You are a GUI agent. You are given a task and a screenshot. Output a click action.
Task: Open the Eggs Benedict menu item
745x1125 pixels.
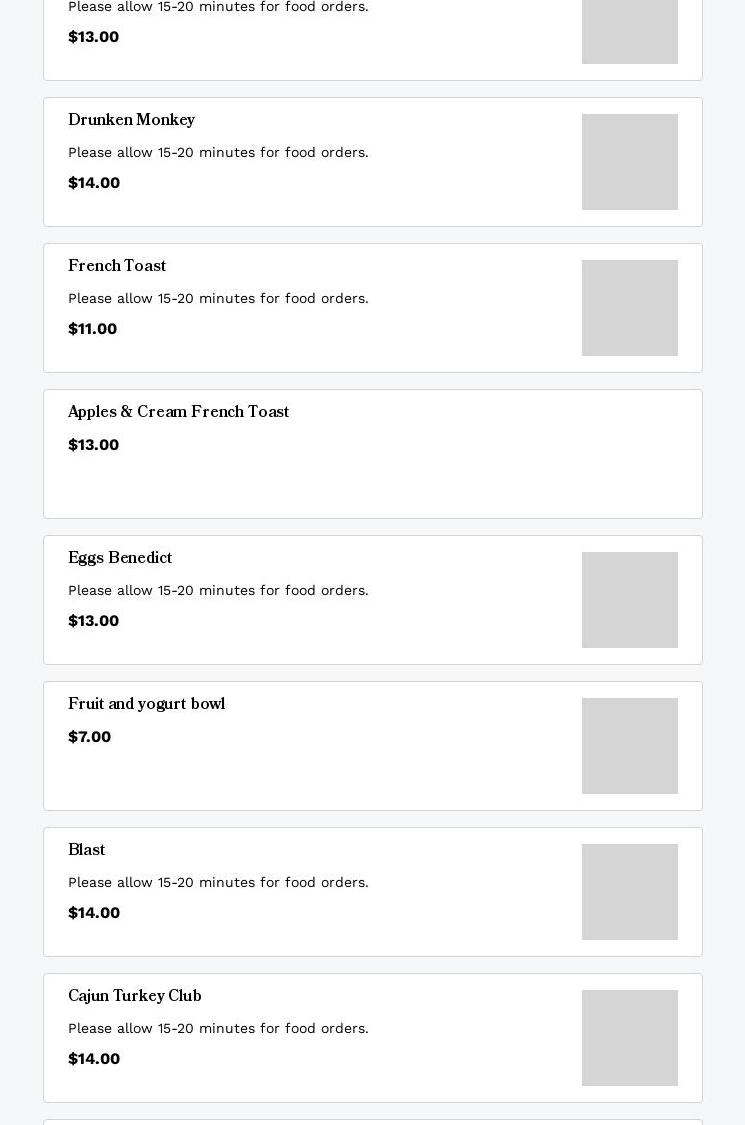pyautogui.click(x=120, y=559)
